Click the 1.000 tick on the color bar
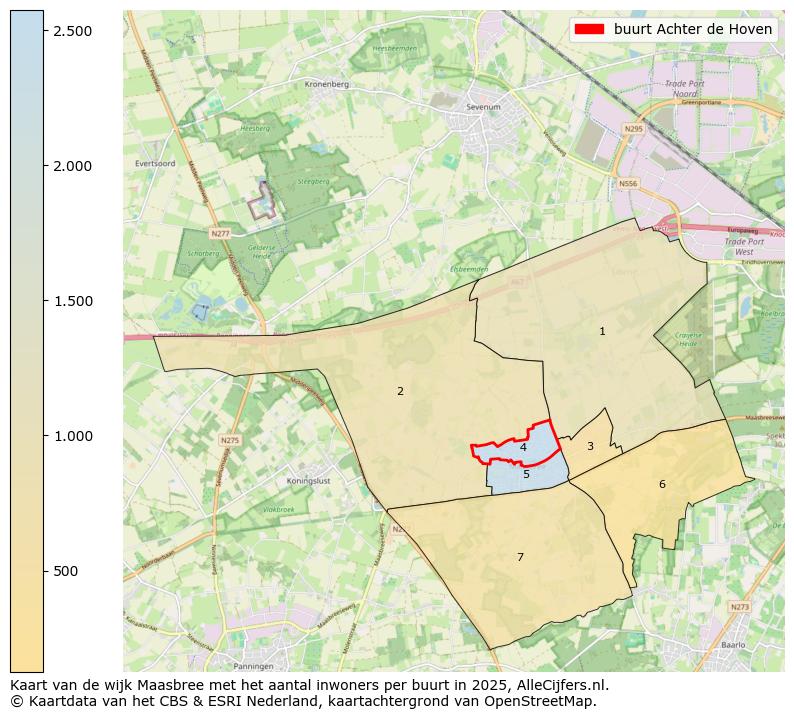Image resolution: width=794 pixels, height=719 pixels. [74, 436]
